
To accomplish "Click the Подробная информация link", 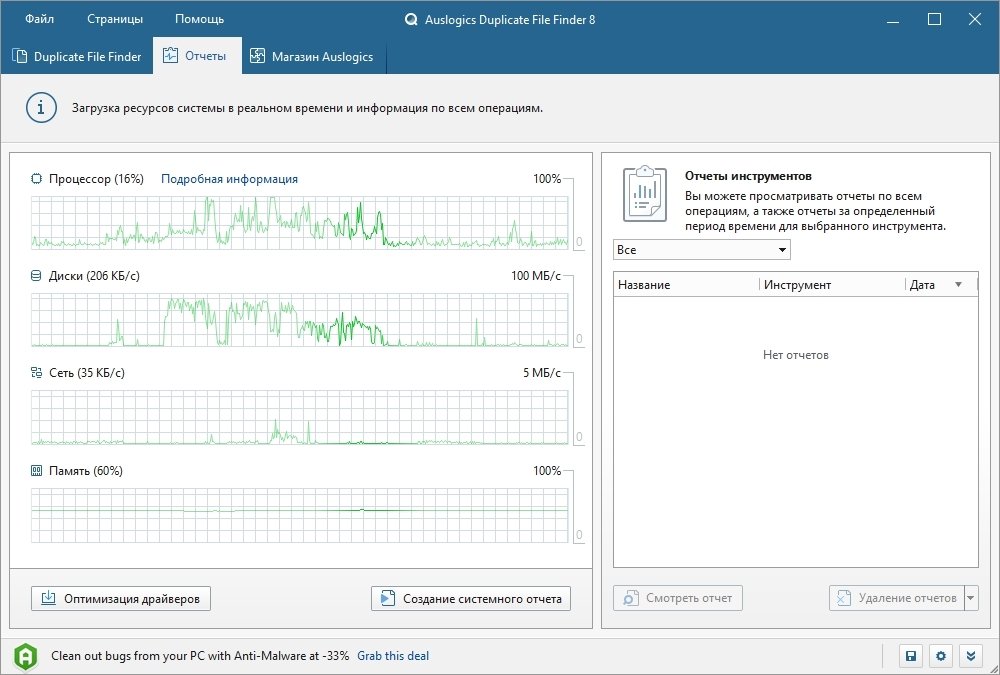I will [x=229, y=179].
